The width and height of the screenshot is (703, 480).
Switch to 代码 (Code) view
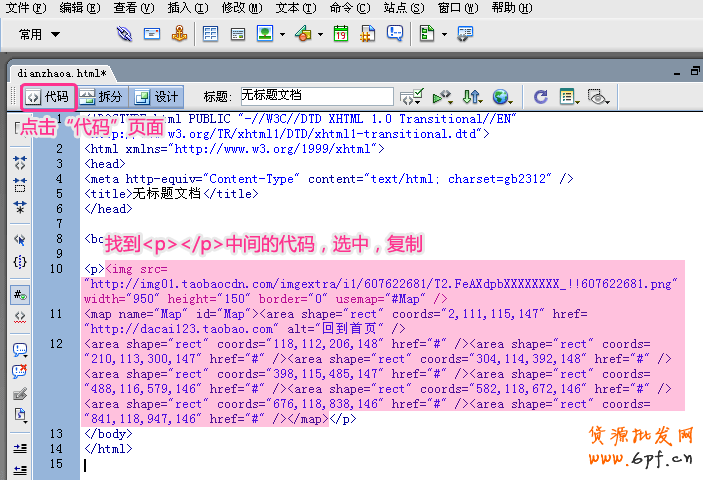tap(48, 97)
